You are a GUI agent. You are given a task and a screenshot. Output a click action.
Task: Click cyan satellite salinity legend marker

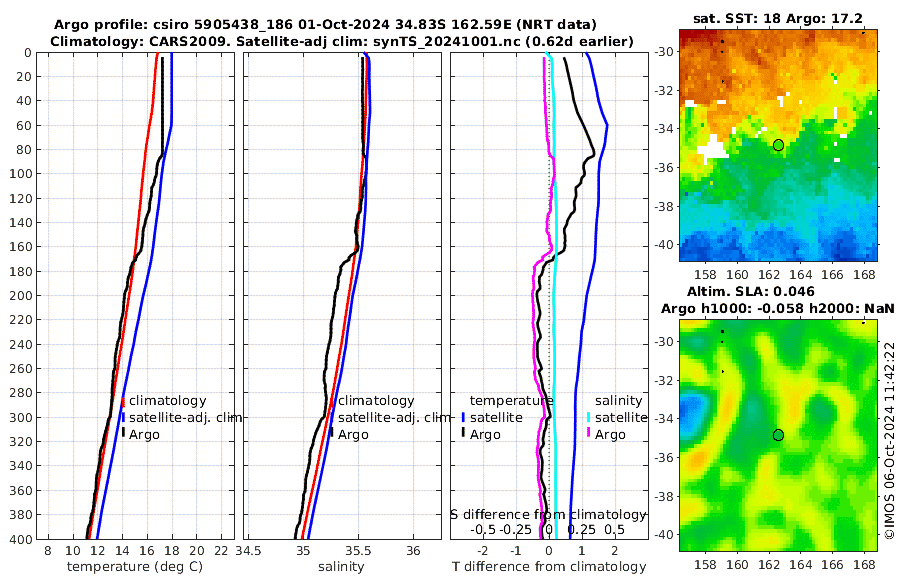(588, 417)
